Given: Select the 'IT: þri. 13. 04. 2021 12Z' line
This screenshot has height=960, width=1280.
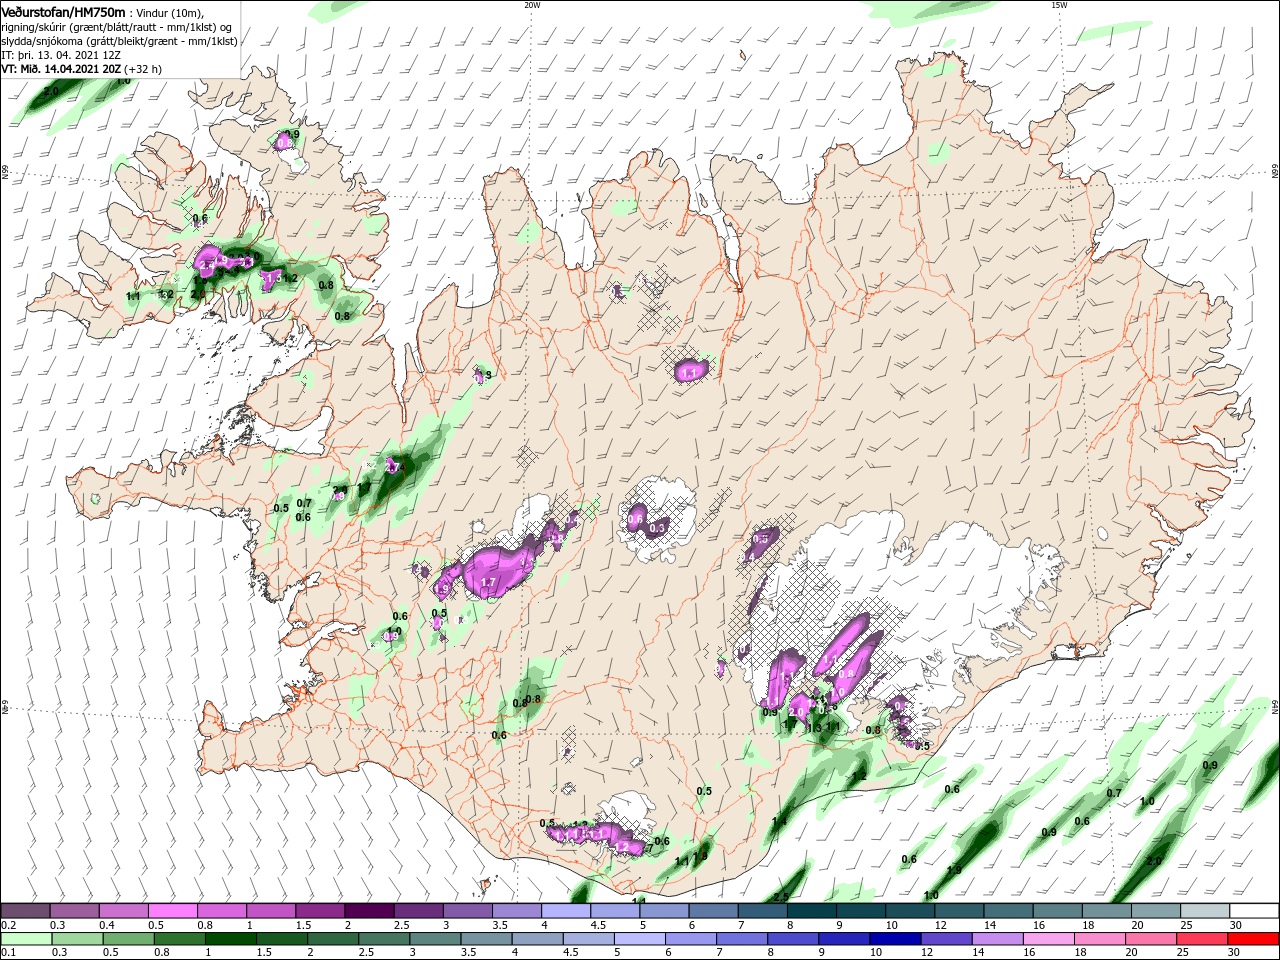Looking at the screenshot, I should (x=62, y=54).
